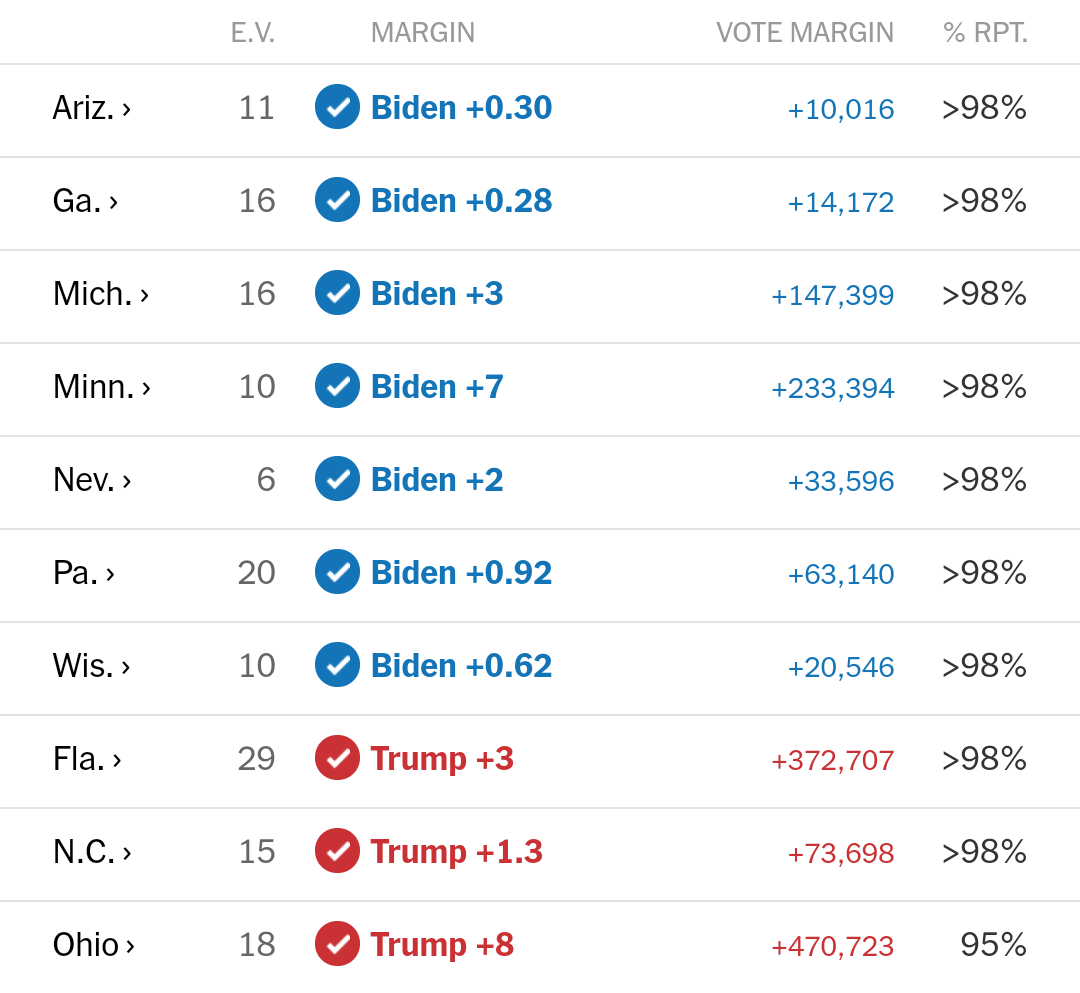Expand the Ohio chevron arrow
Image resolution: width=1080 pixels, height=993 pixels.
click(x=130, y=946)
